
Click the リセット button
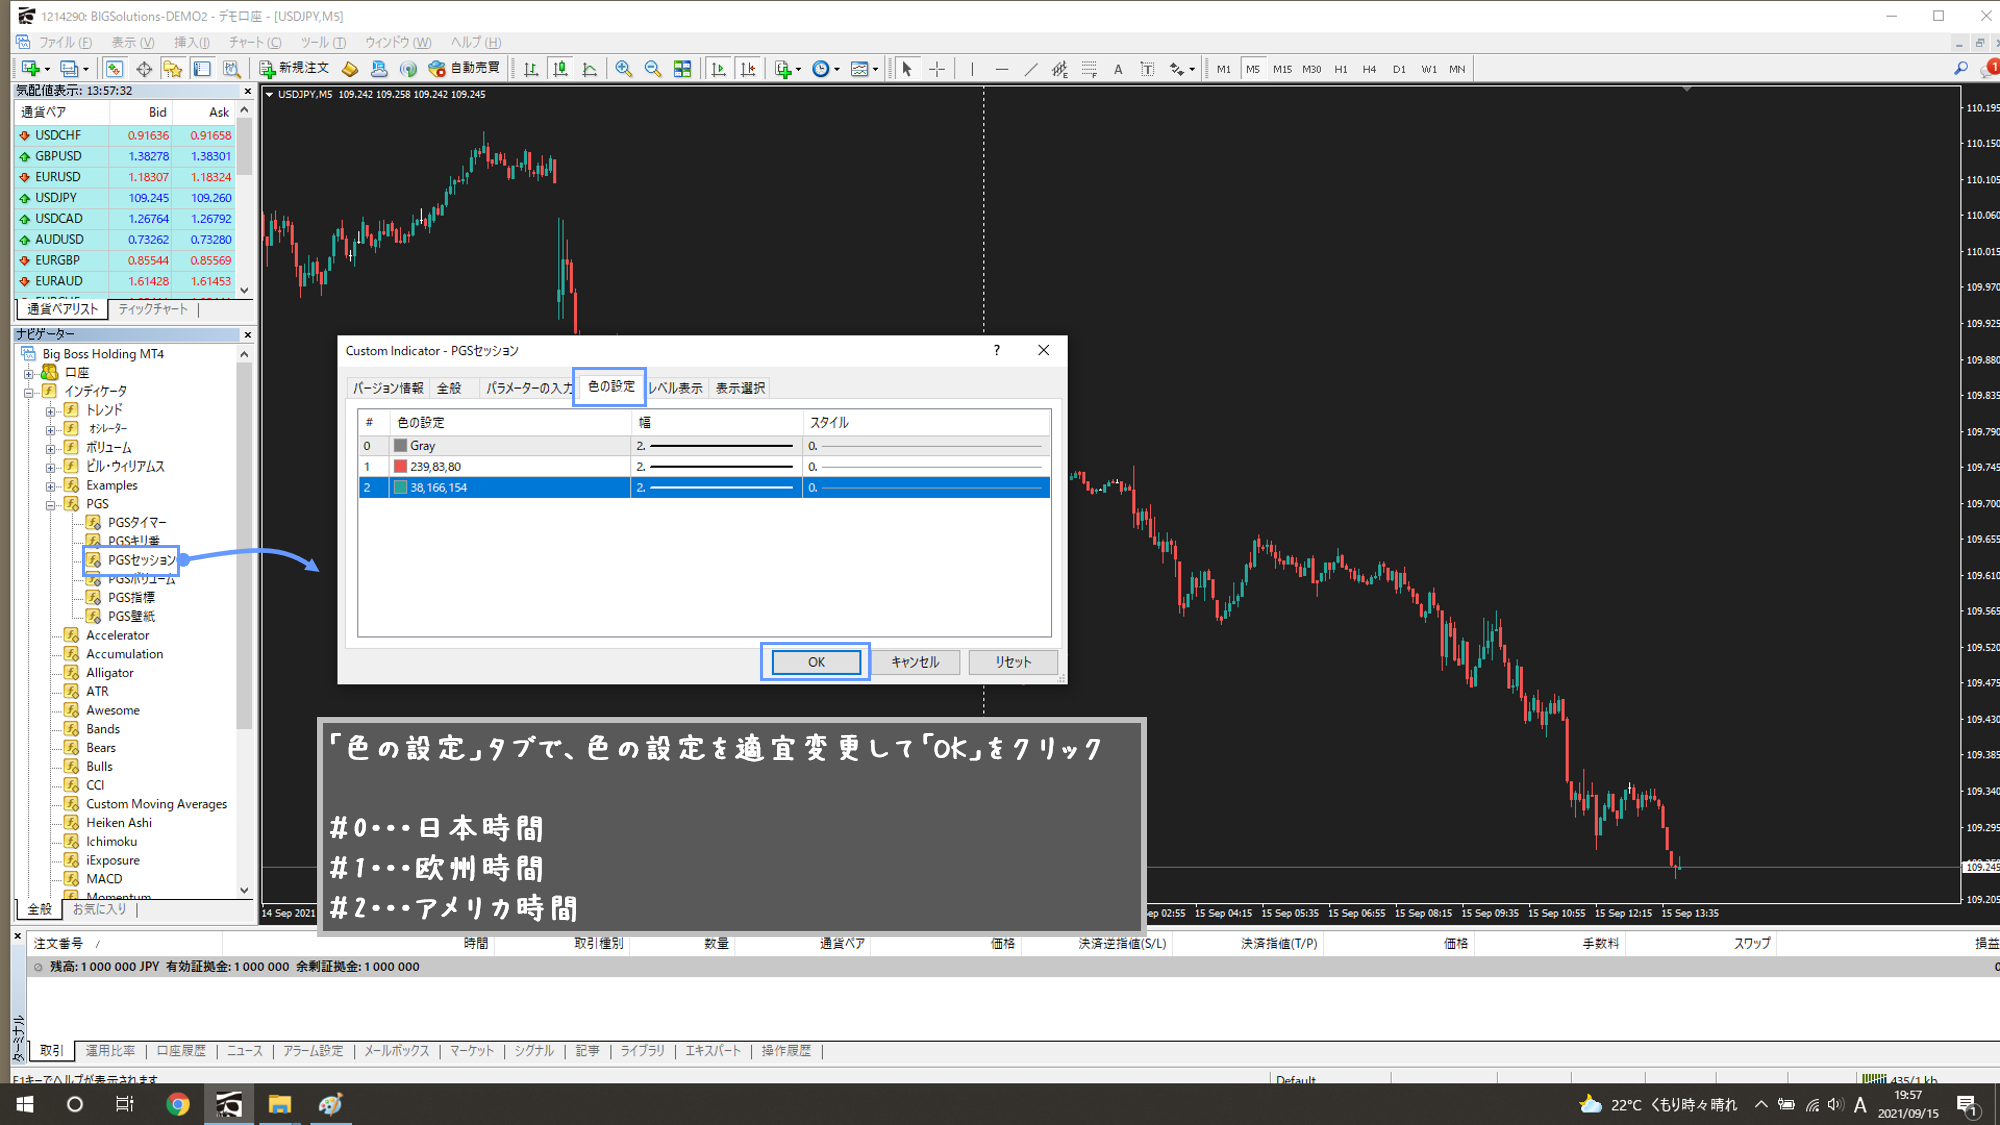coord(1012,662)
